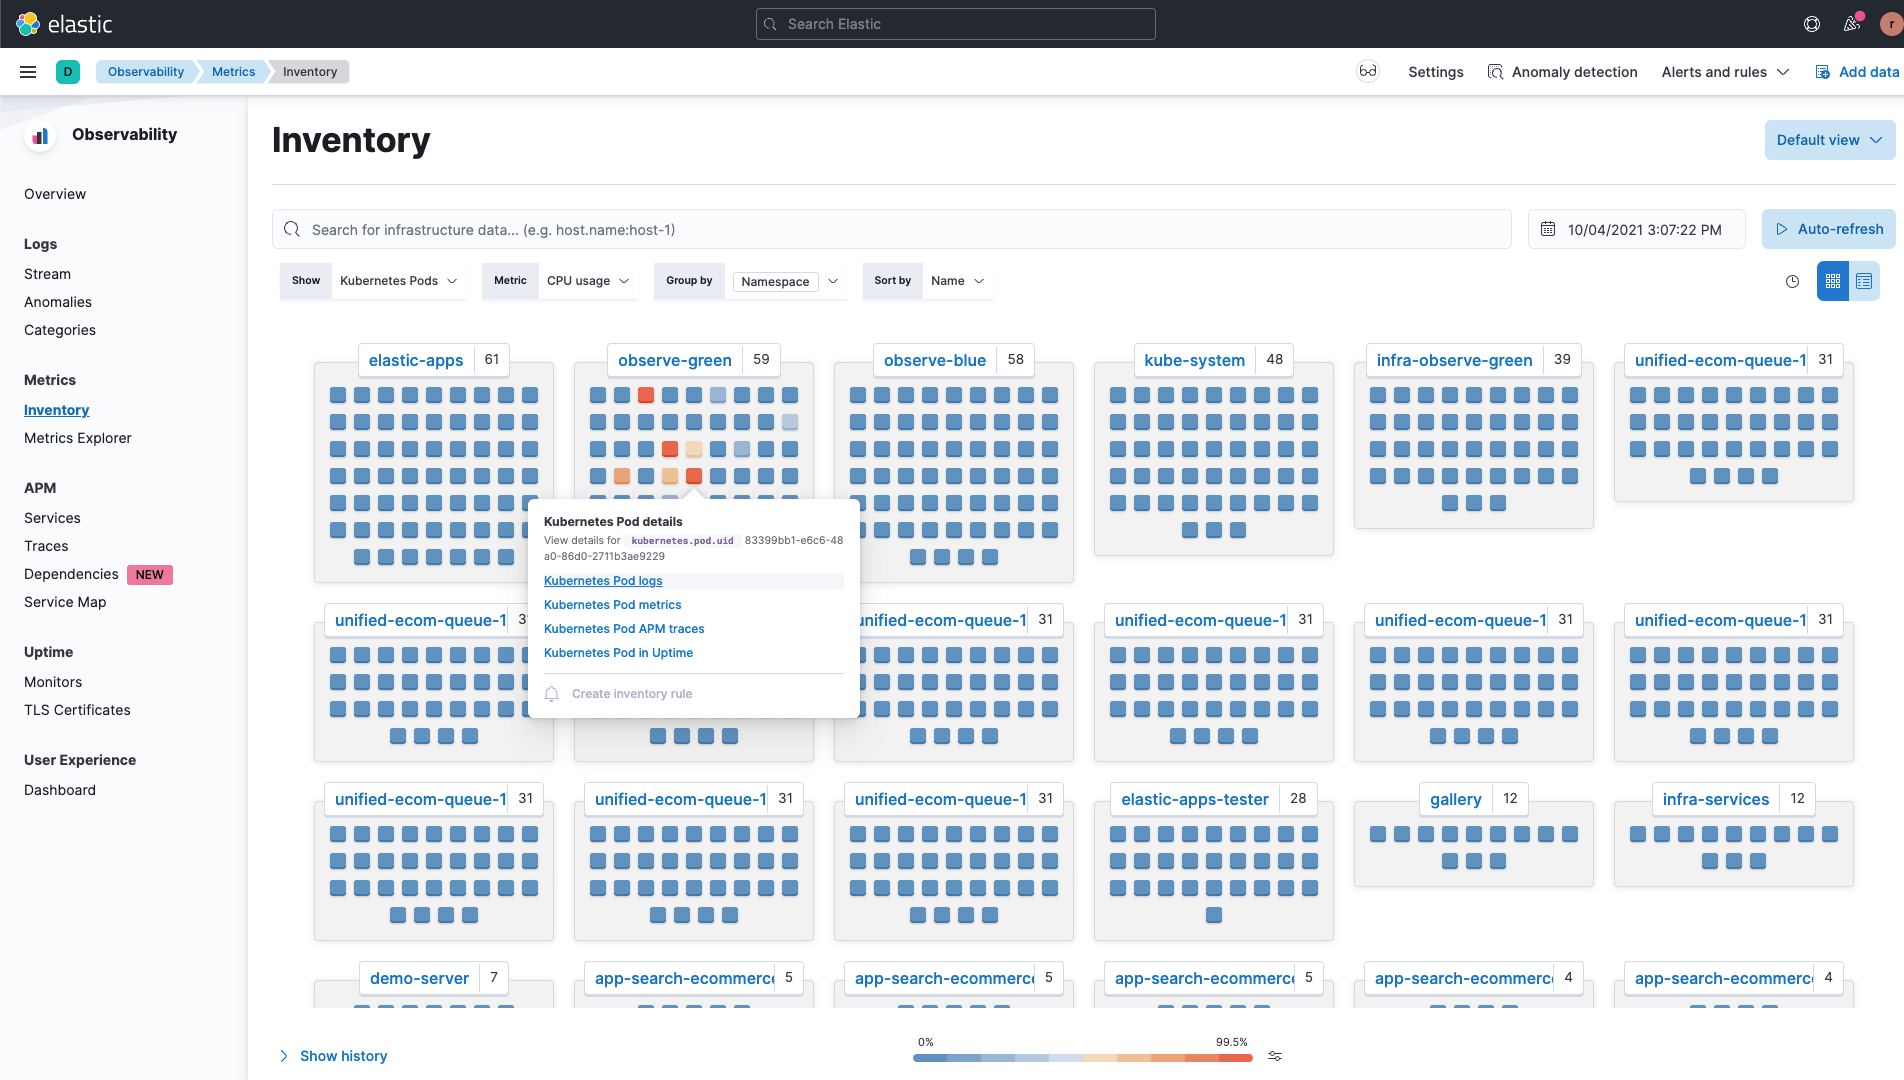Click the bell icon for inventory rule
The image size is (1904, 1080).
click(x=551, y=694)
